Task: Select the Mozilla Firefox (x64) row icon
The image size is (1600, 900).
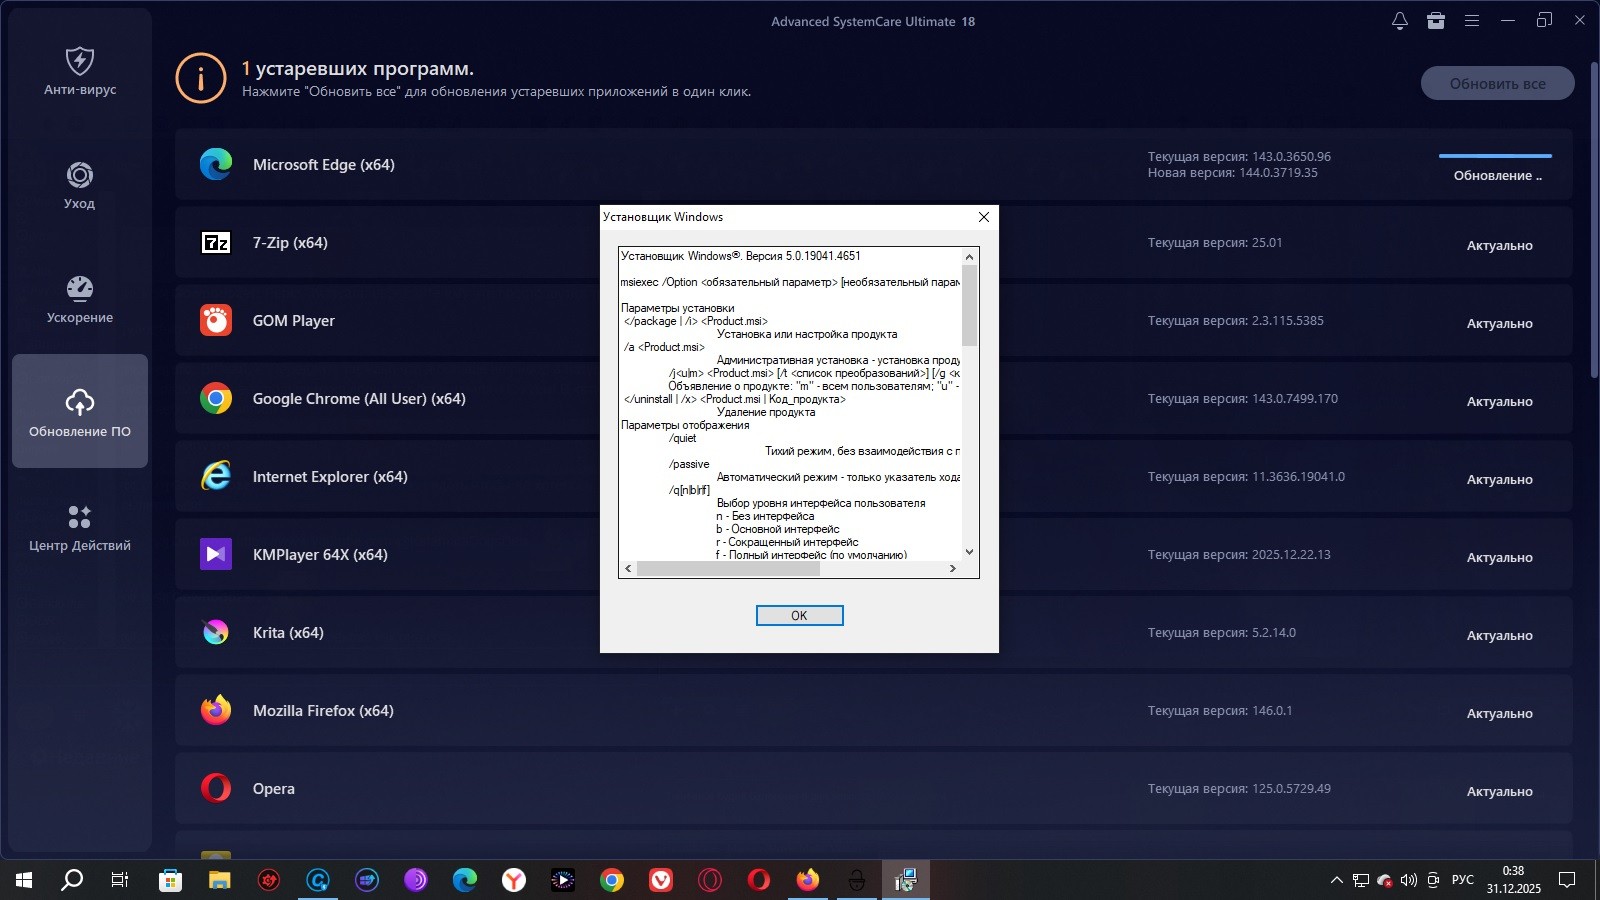Action: [216, 710]
